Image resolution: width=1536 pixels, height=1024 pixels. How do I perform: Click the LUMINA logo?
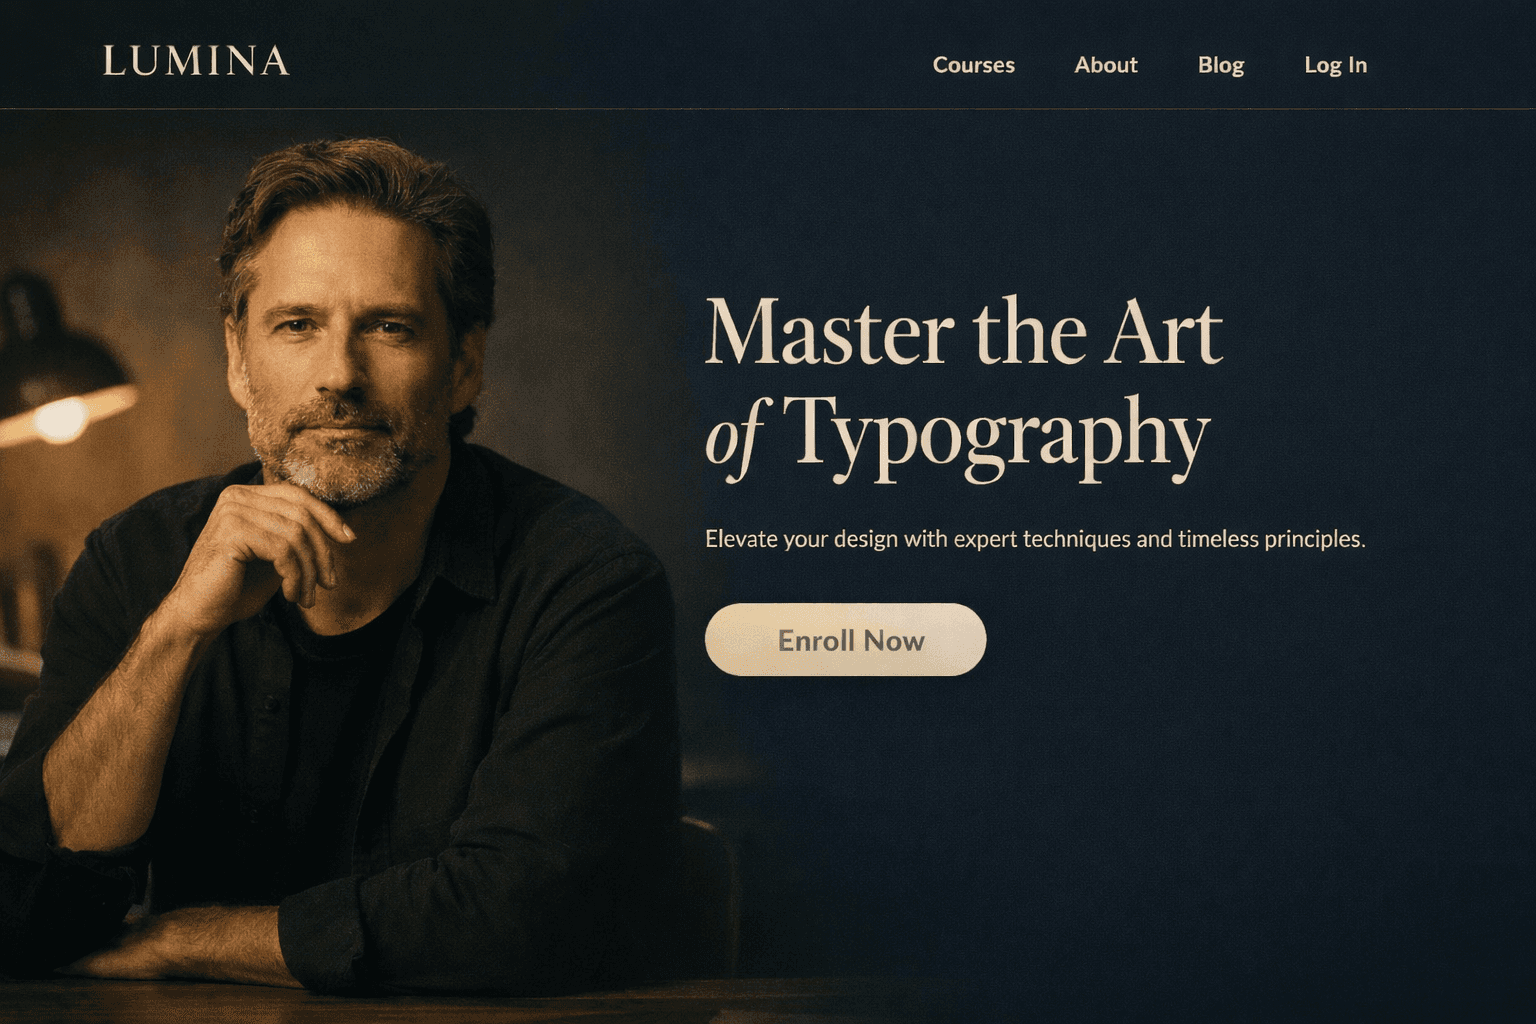pos(196,61)
